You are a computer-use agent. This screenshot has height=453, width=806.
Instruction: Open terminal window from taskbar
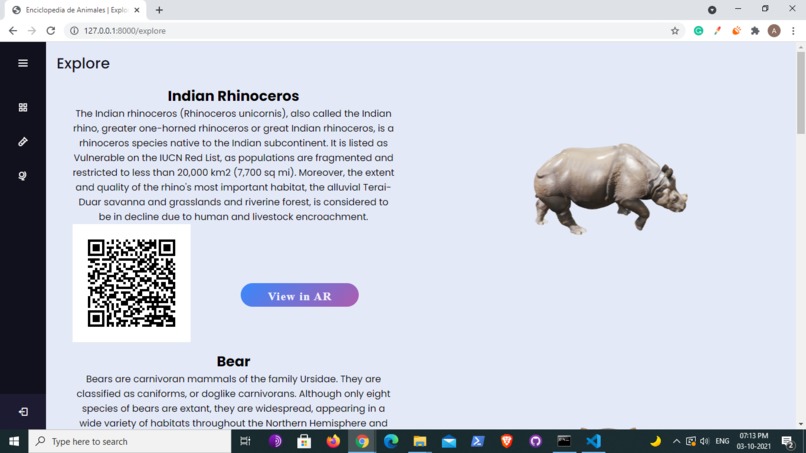(x=564, y=441)
